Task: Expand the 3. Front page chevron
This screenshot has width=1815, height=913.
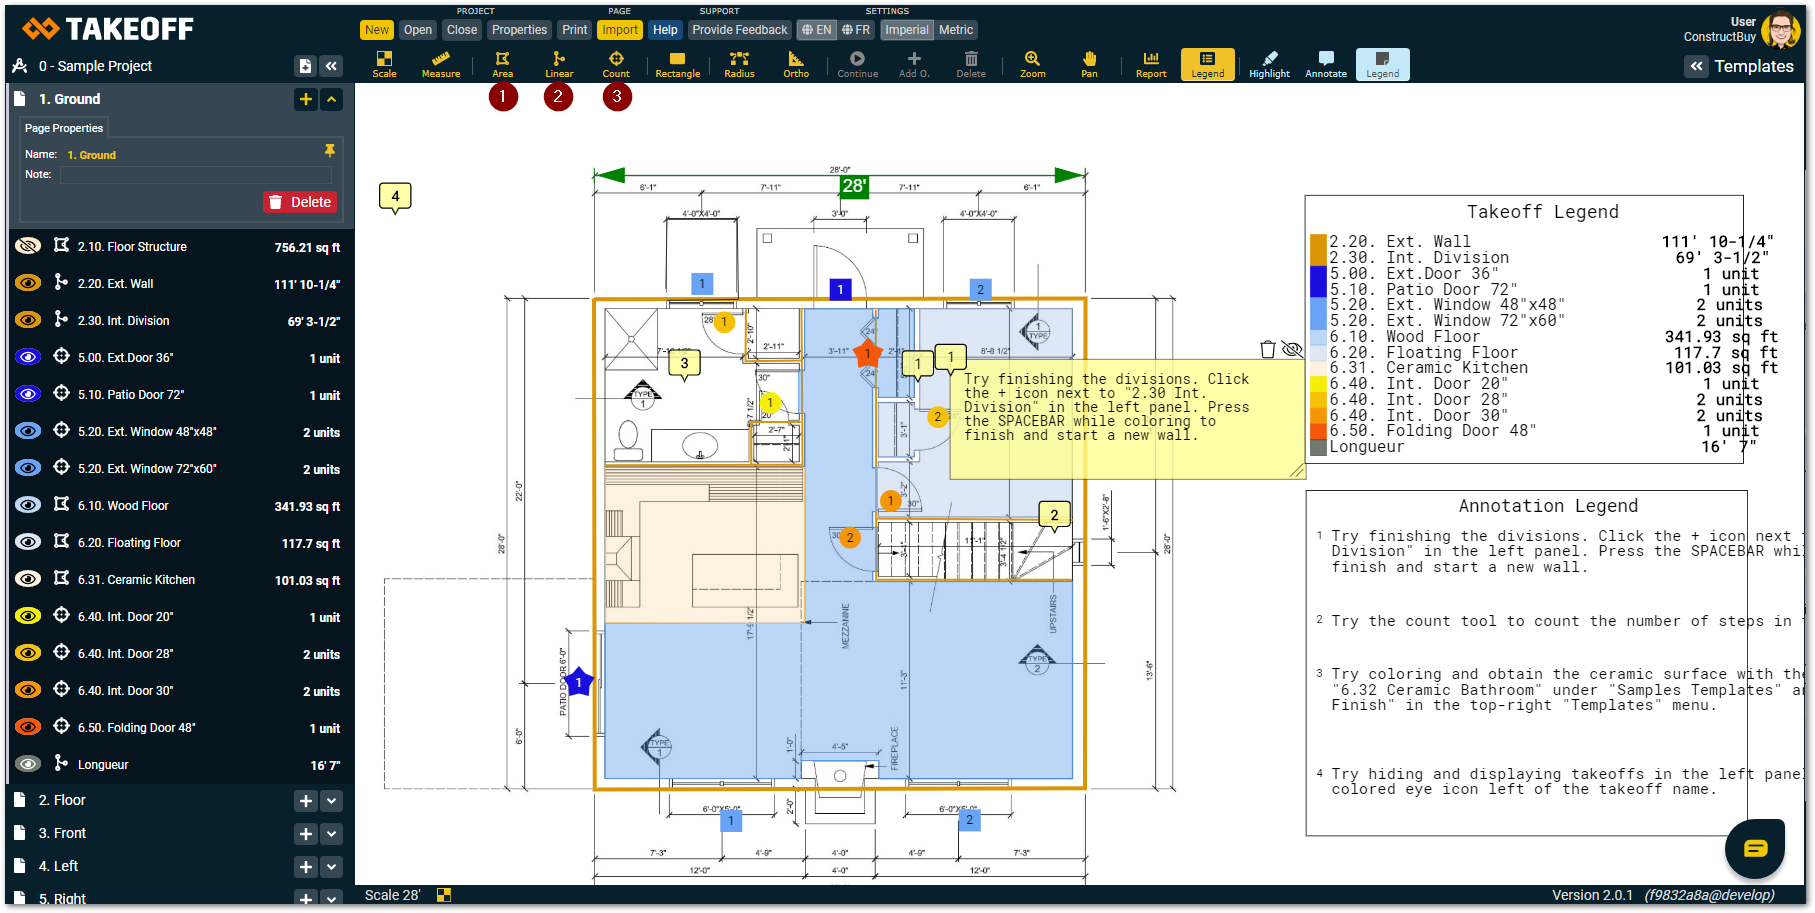Action: pyautogui.click(x=332, y=834)
